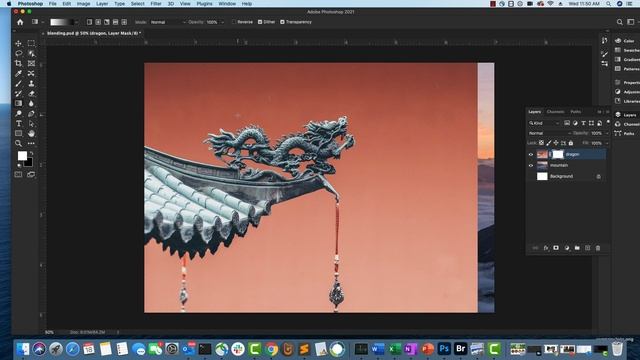Set the background color swatch
The image size is (640, 360).
click(29, 163)
